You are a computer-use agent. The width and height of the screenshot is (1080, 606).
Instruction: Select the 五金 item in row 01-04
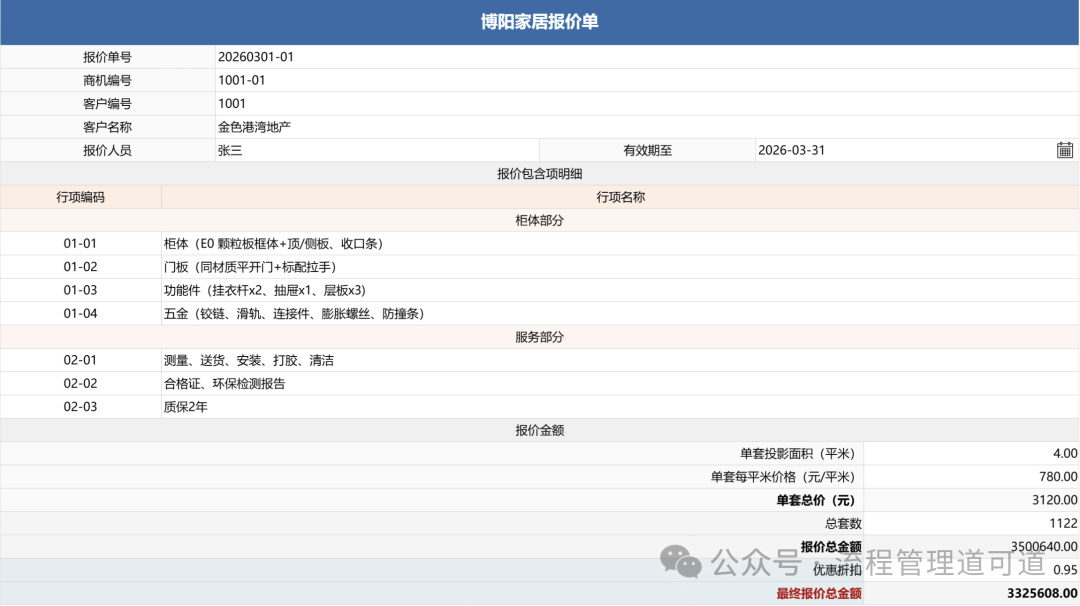[294, 313]
